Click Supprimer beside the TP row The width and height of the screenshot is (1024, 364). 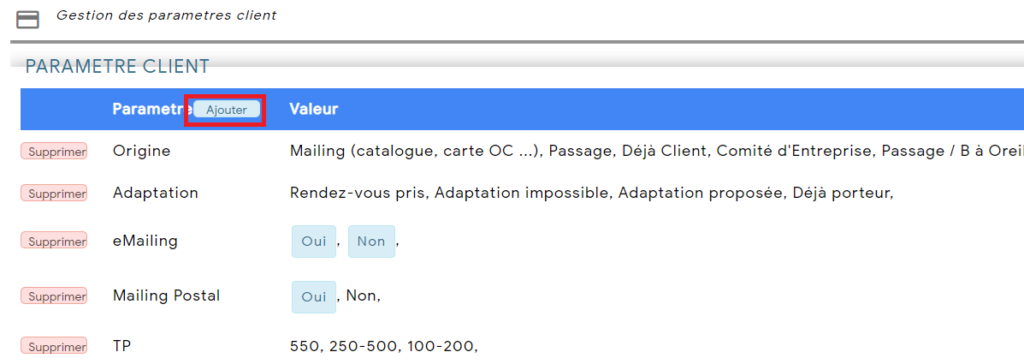click(54, 345)
